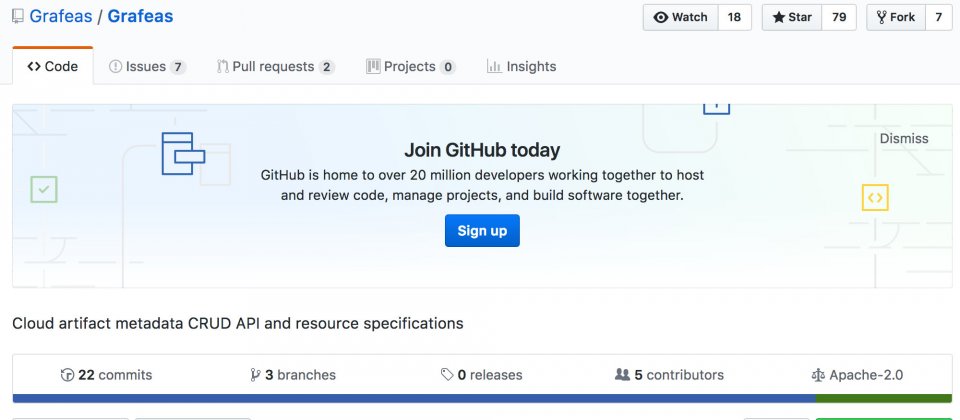Click the branches icon beside 3 branches
Screen dimensions: 960x420
(x=256, y=375)
